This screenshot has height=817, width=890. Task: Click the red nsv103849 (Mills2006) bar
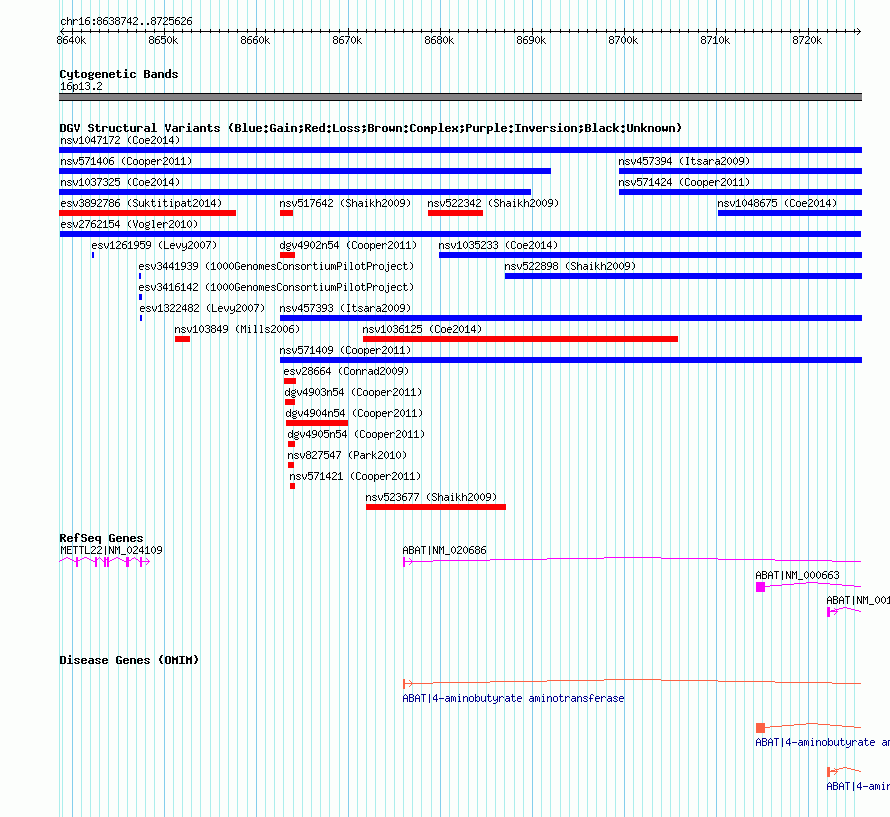pos(182,339)
